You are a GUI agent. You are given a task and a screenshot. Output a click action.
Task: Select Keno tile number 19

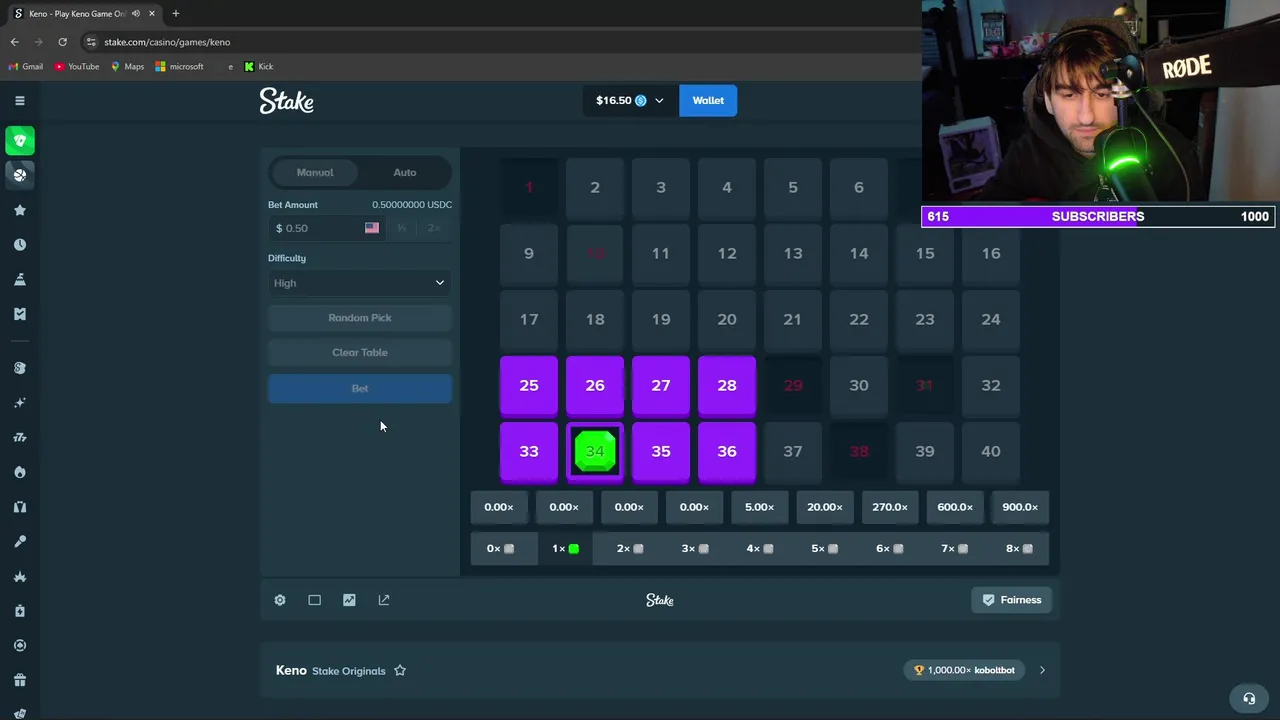point(661,319)
